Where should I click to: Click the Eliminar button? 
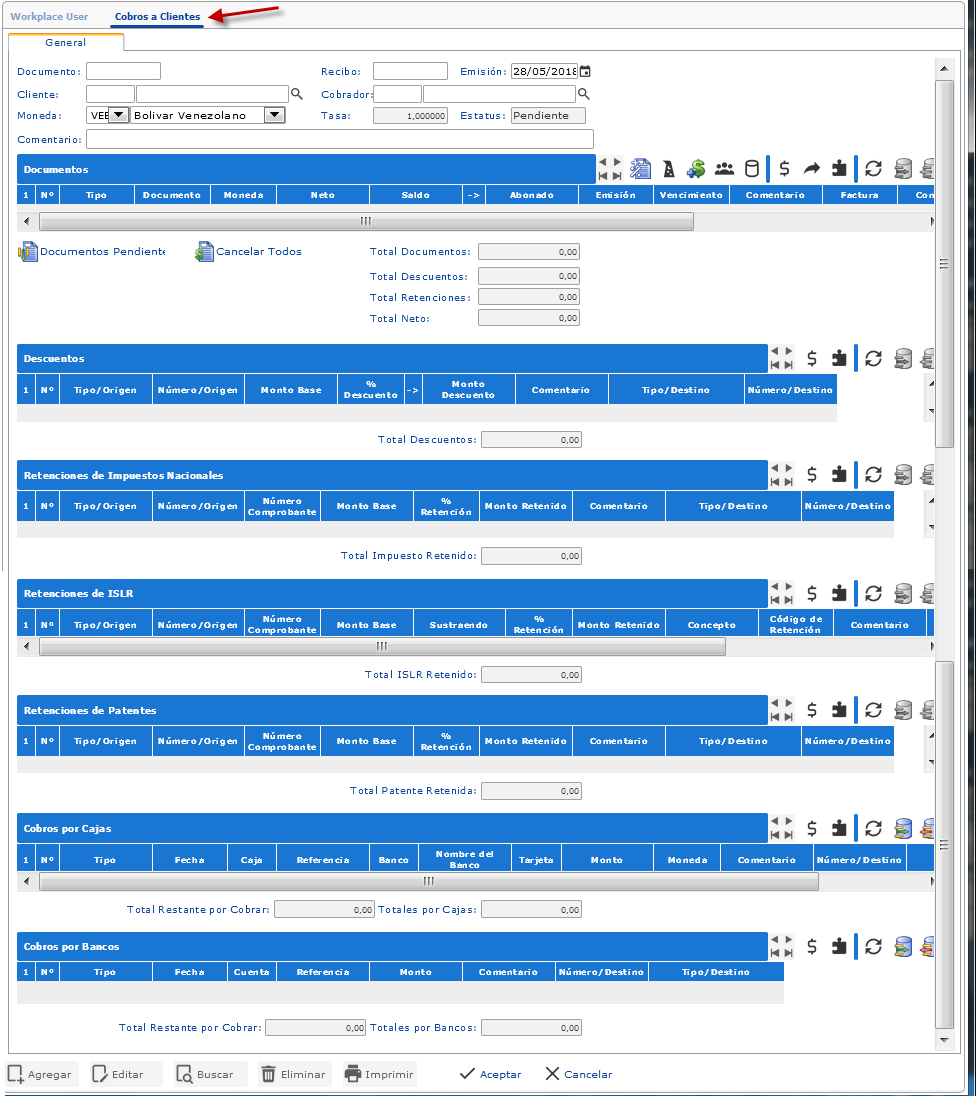294,1074
